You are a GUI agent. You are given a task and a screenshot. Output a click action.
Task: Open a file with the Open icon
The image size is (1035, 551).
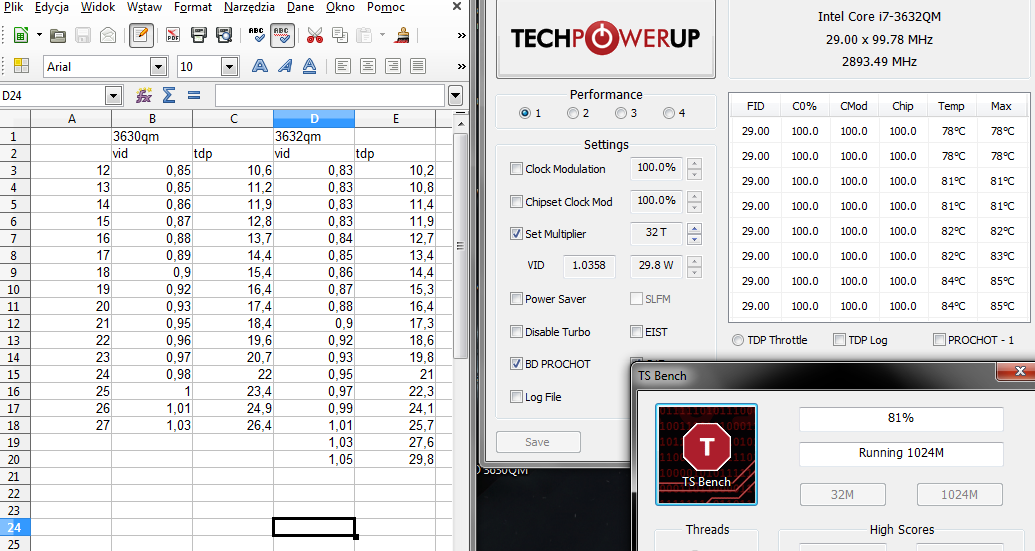58,35
